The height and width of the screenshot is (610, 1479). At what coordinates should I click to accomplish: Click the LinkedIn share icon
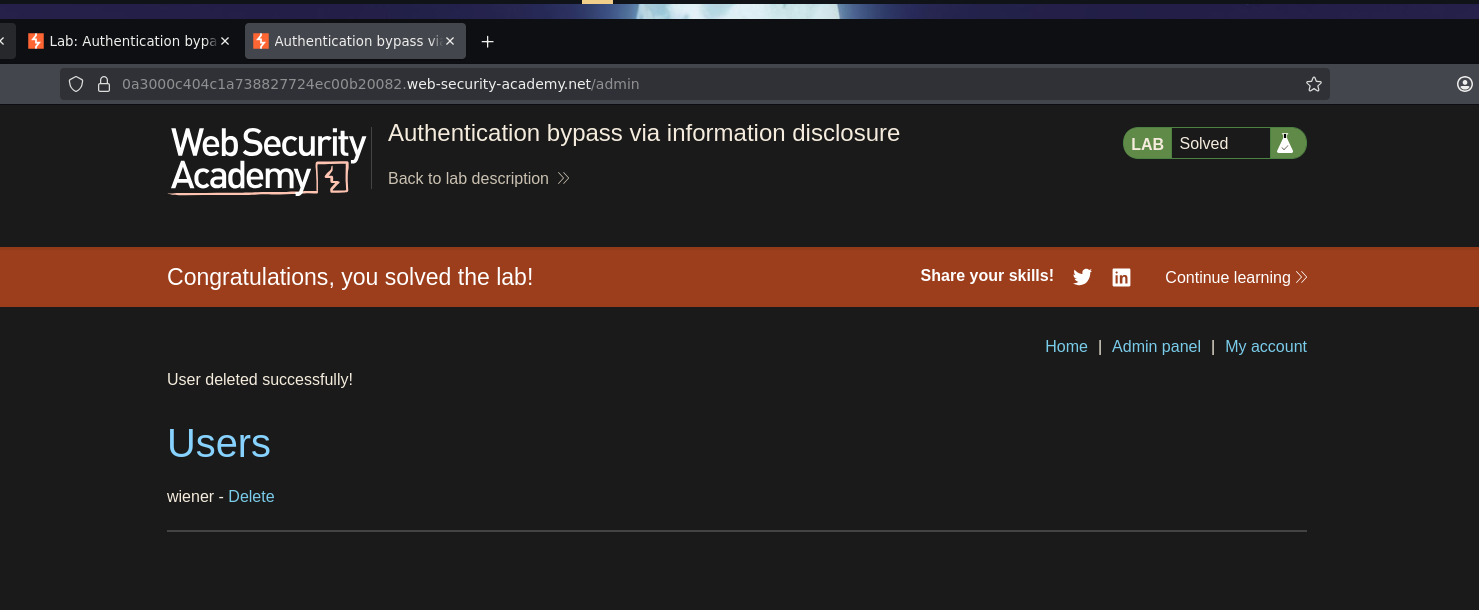click(x=1121, y=277)
